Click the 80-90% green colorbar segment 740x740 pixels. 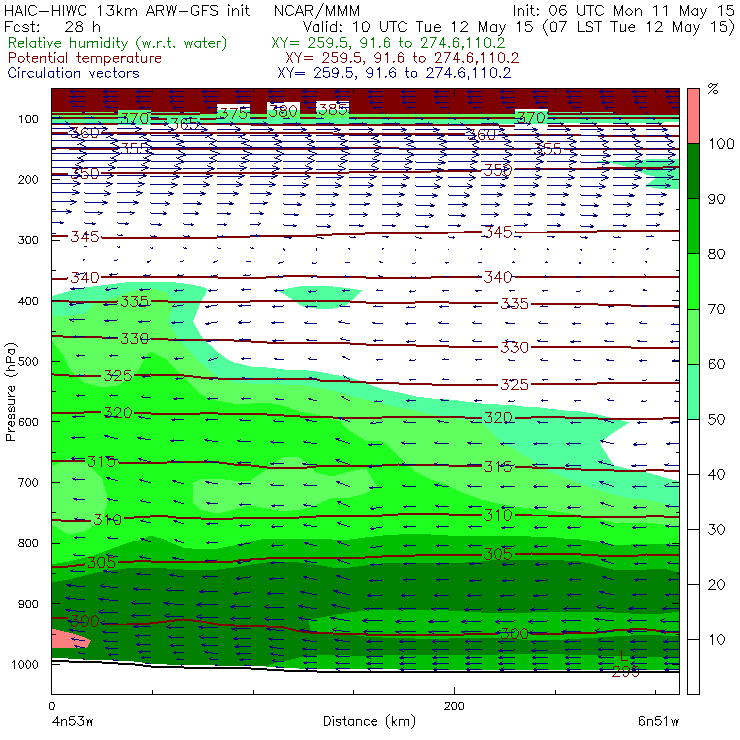coord(693,226)
